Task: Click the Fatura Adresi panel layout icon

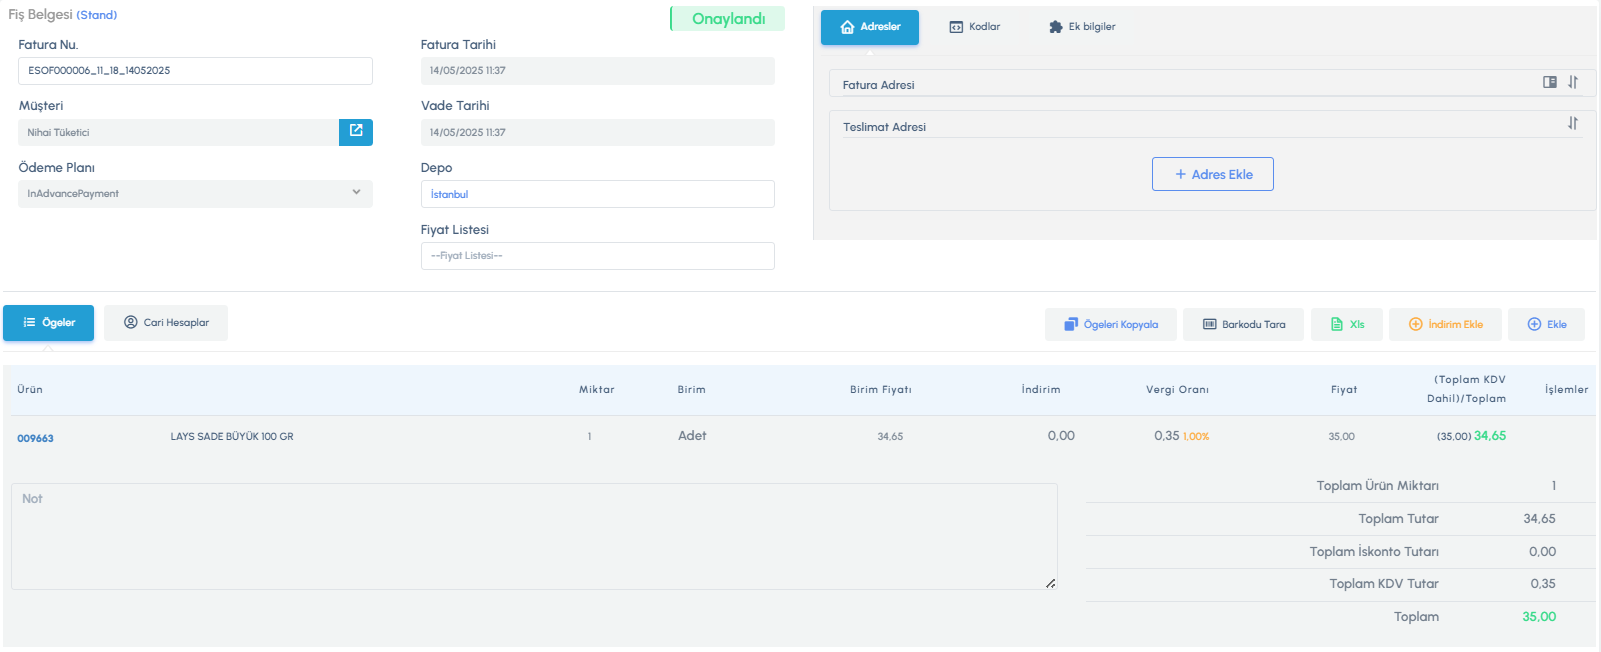Action: [1549, 83]
